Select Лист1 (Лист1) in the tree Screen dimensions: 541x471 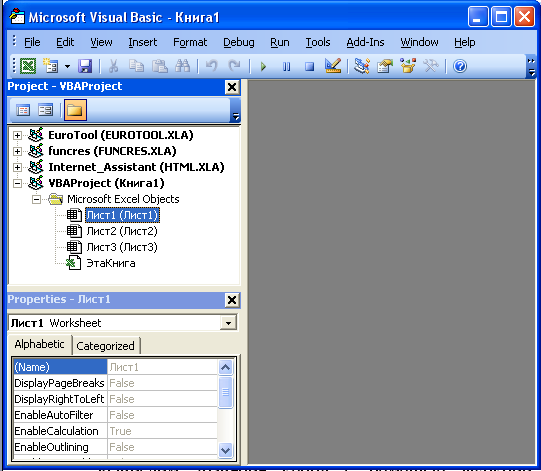click(x=122, y=215)
